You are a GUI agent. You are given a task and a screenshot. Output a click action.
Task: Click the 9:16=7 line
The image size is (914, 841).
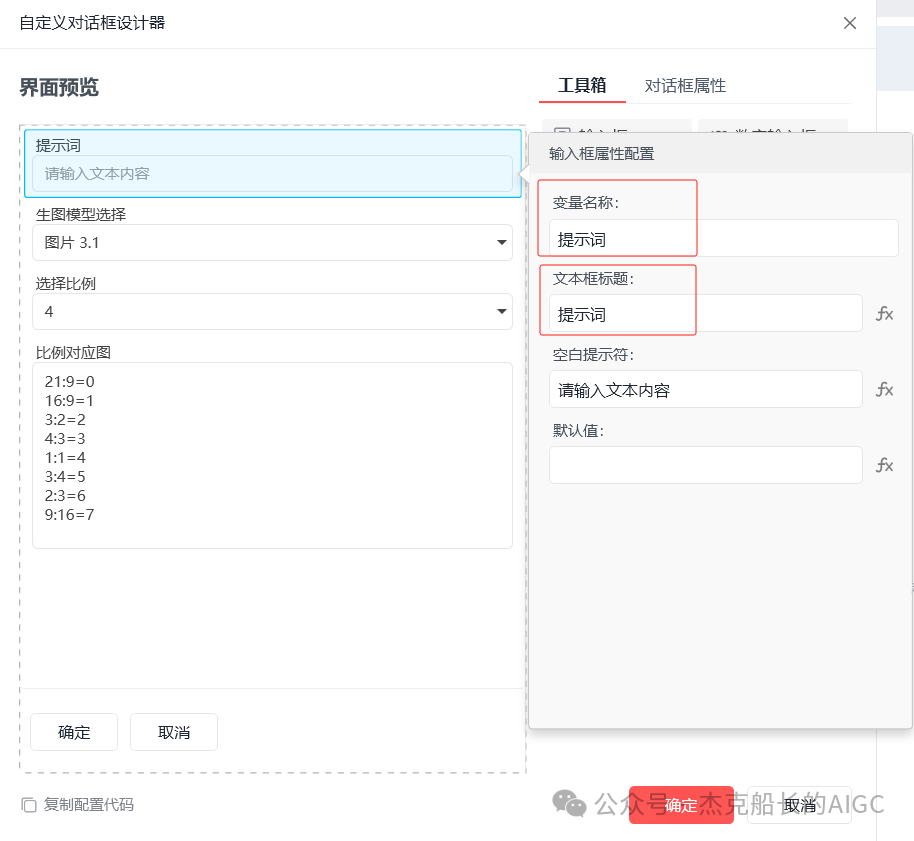pos(69,515)
